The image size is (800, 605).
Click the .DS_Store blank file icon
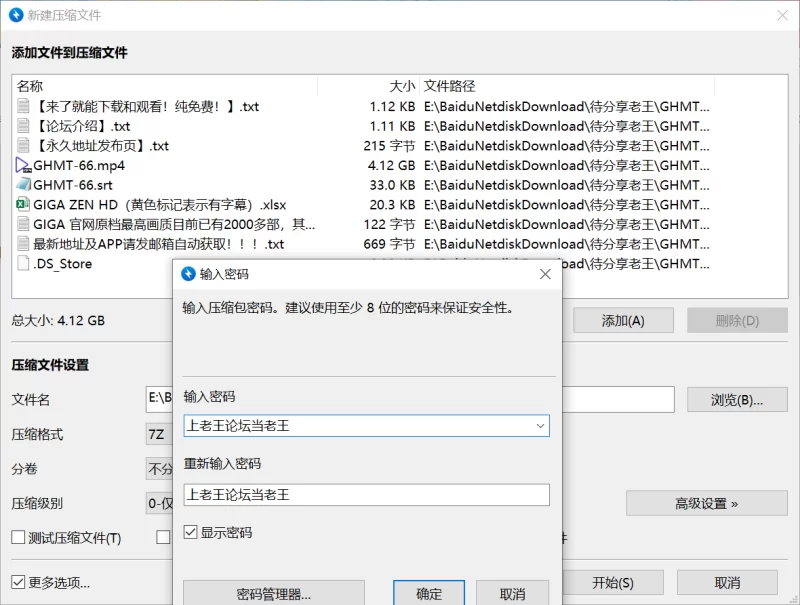[x=24, y=264]
